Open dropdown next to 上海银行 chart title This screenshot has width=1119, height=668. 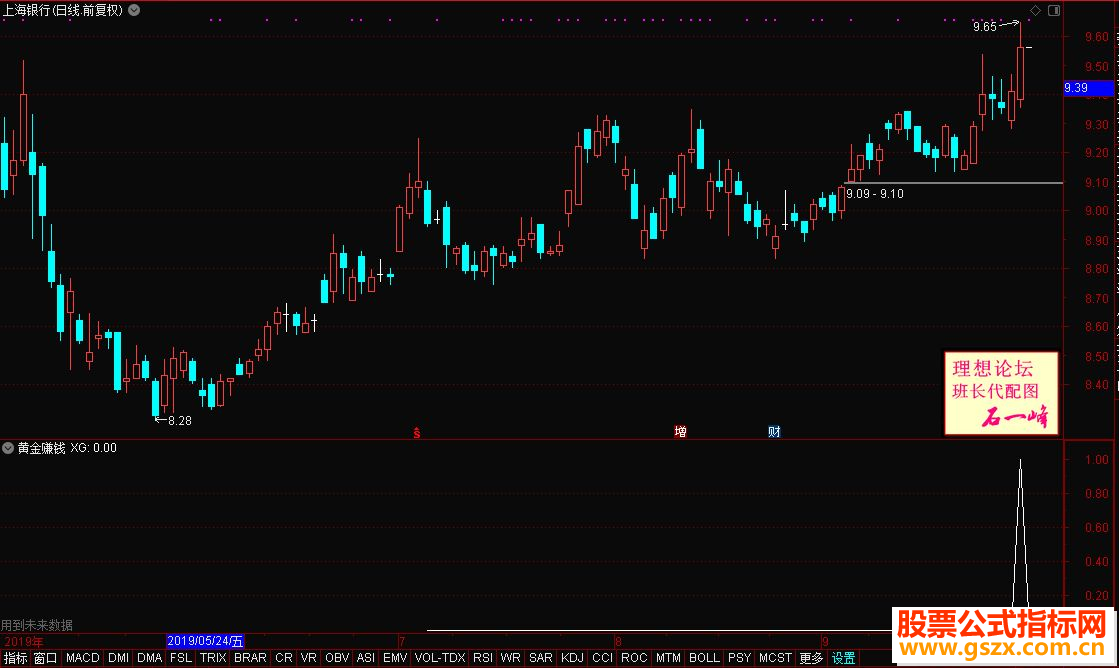click(133, 10)
